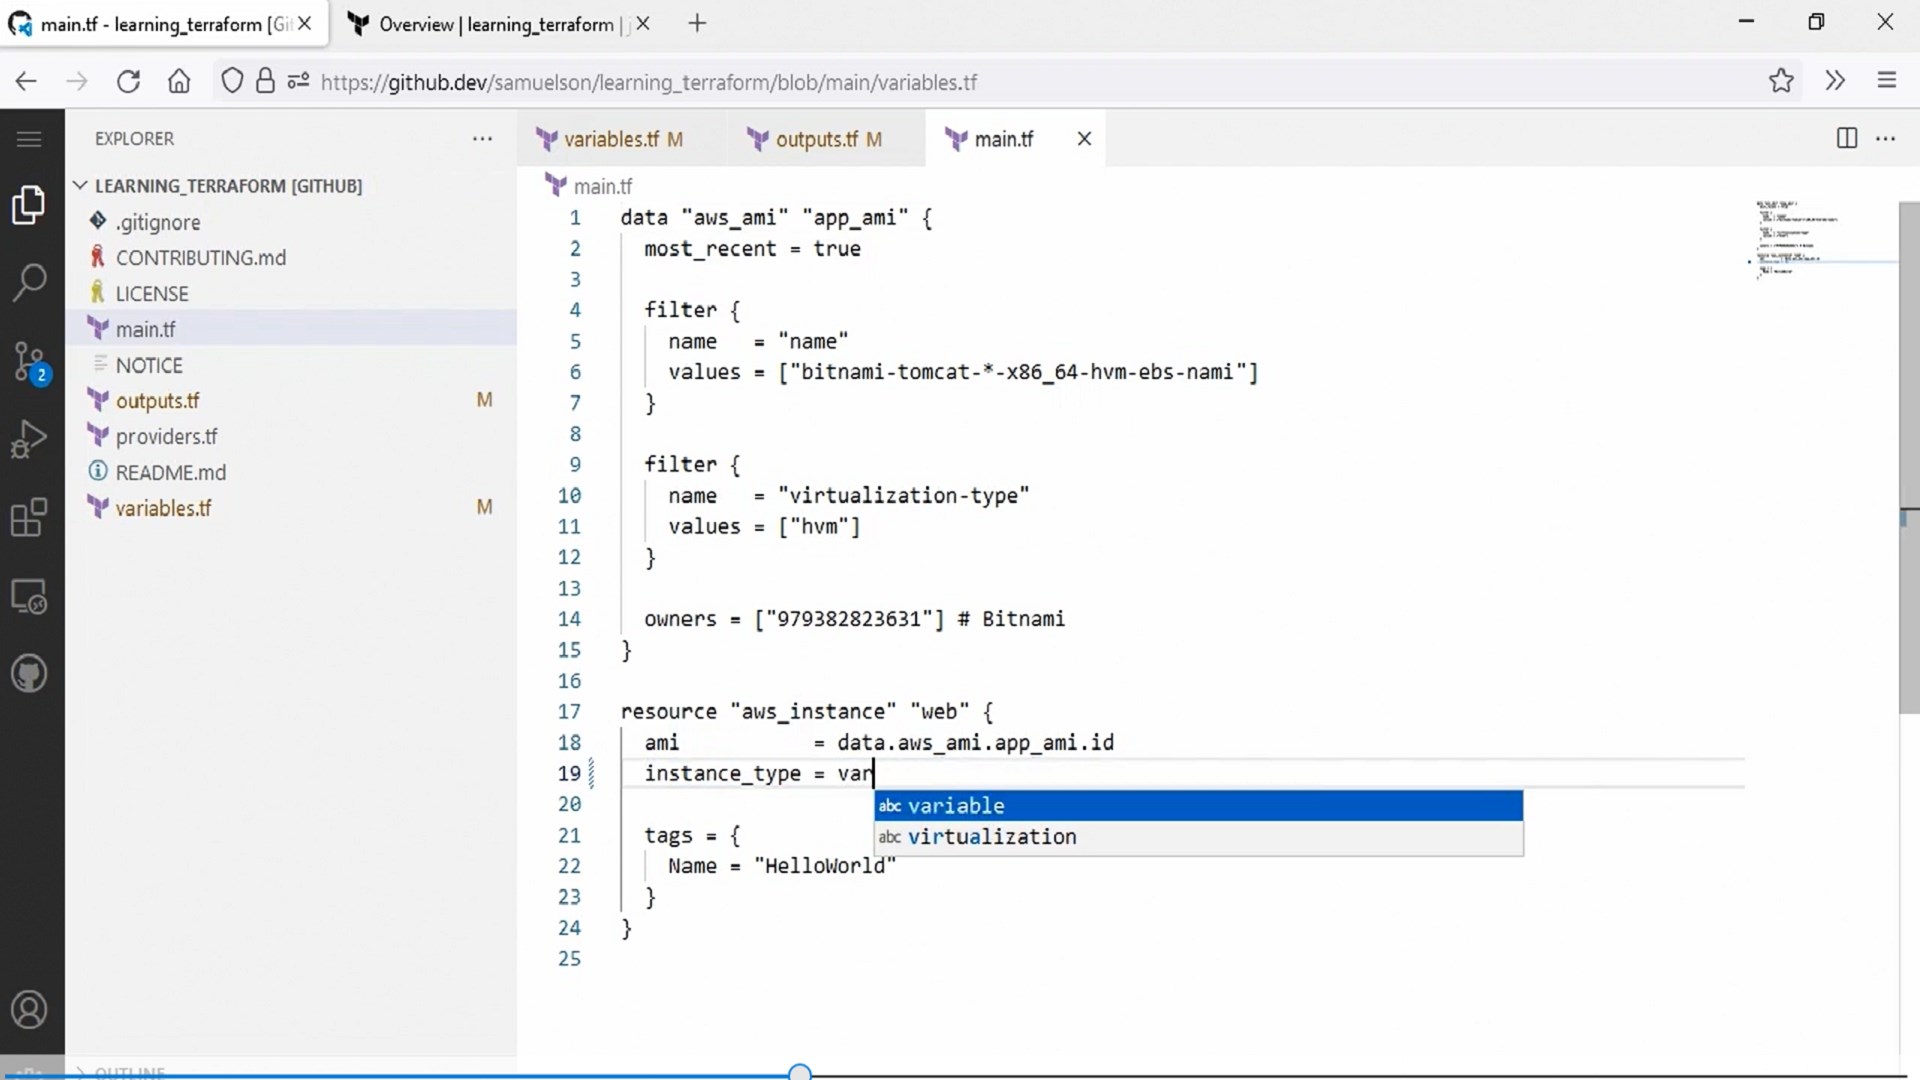Open Source Control with 2 changes
The height and width of the screenshot is (1080, 1920).
[x=29, y=362]
